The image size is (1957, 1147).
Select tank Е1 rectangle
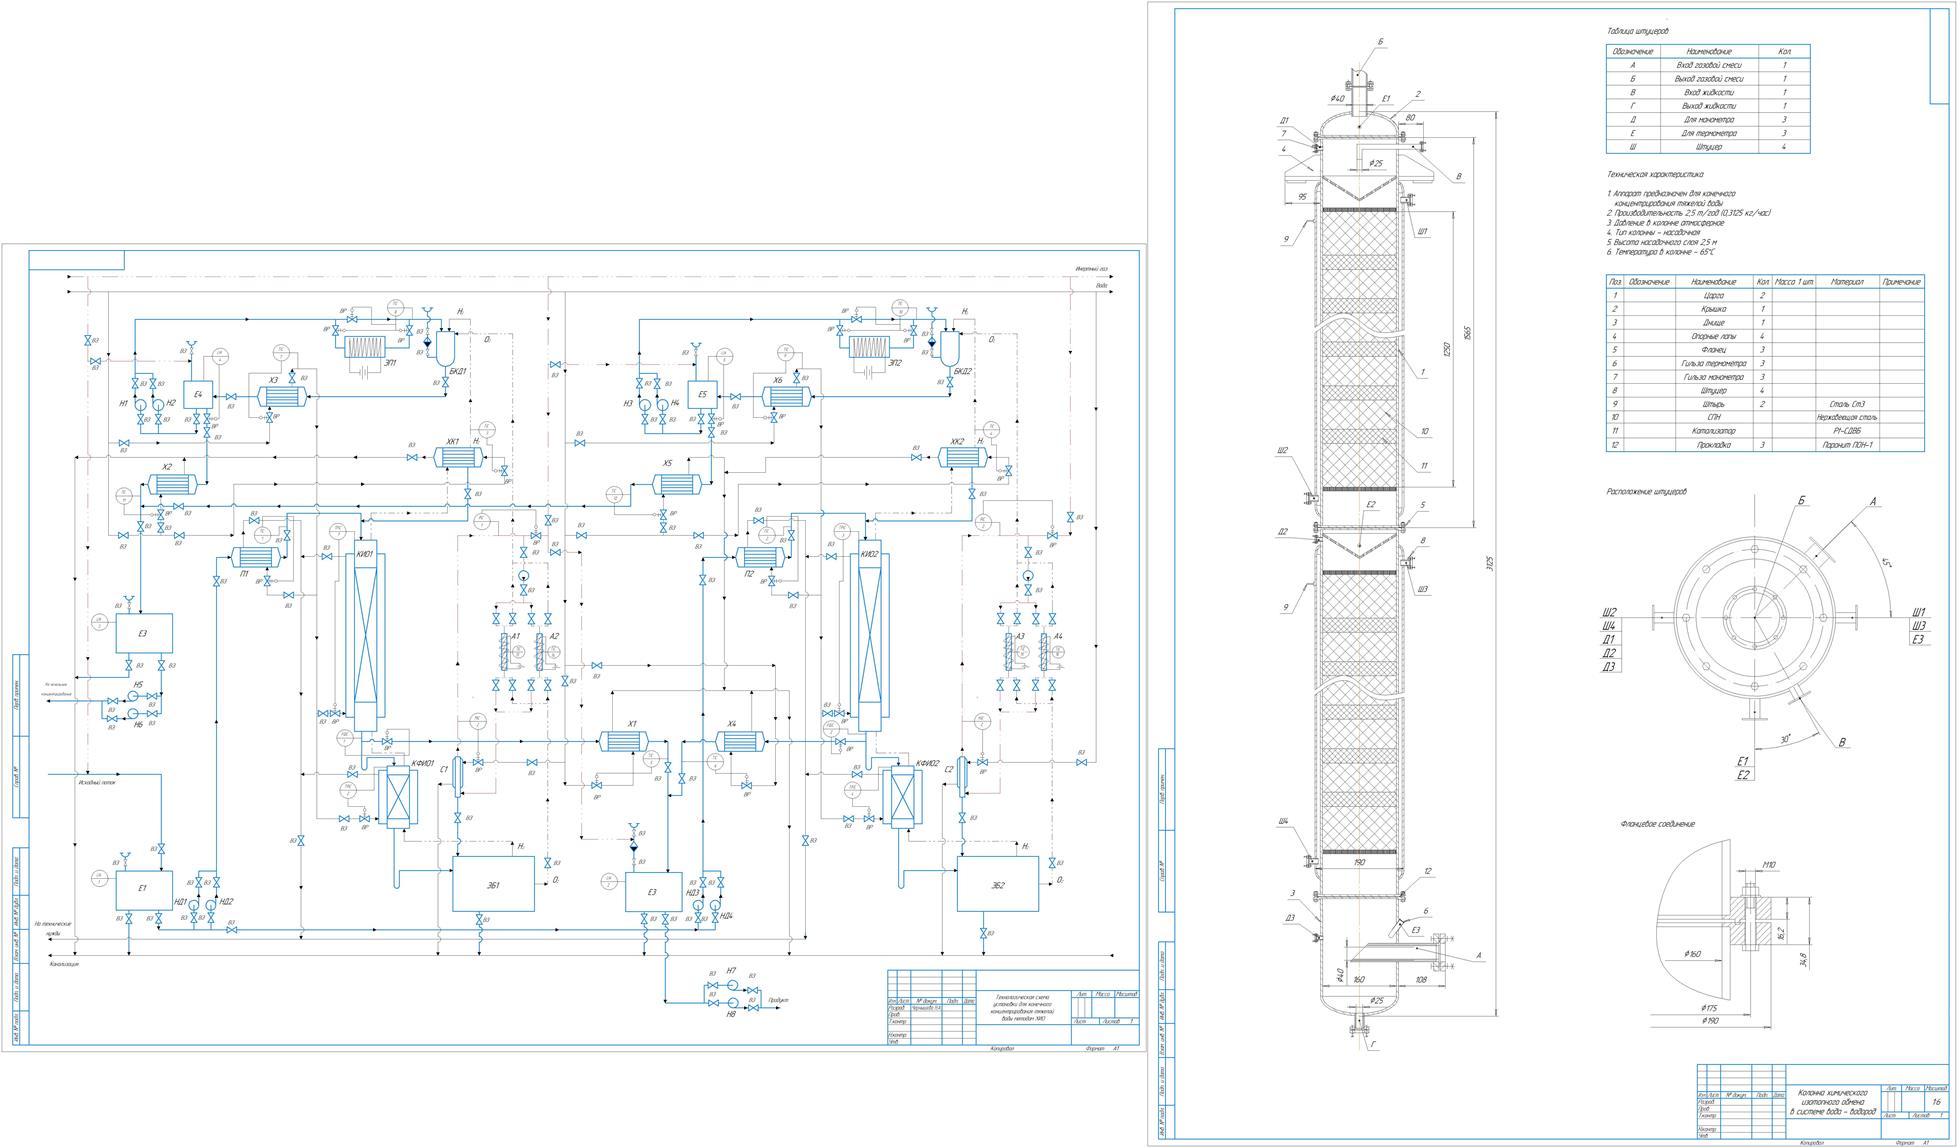tap(144, 890)
